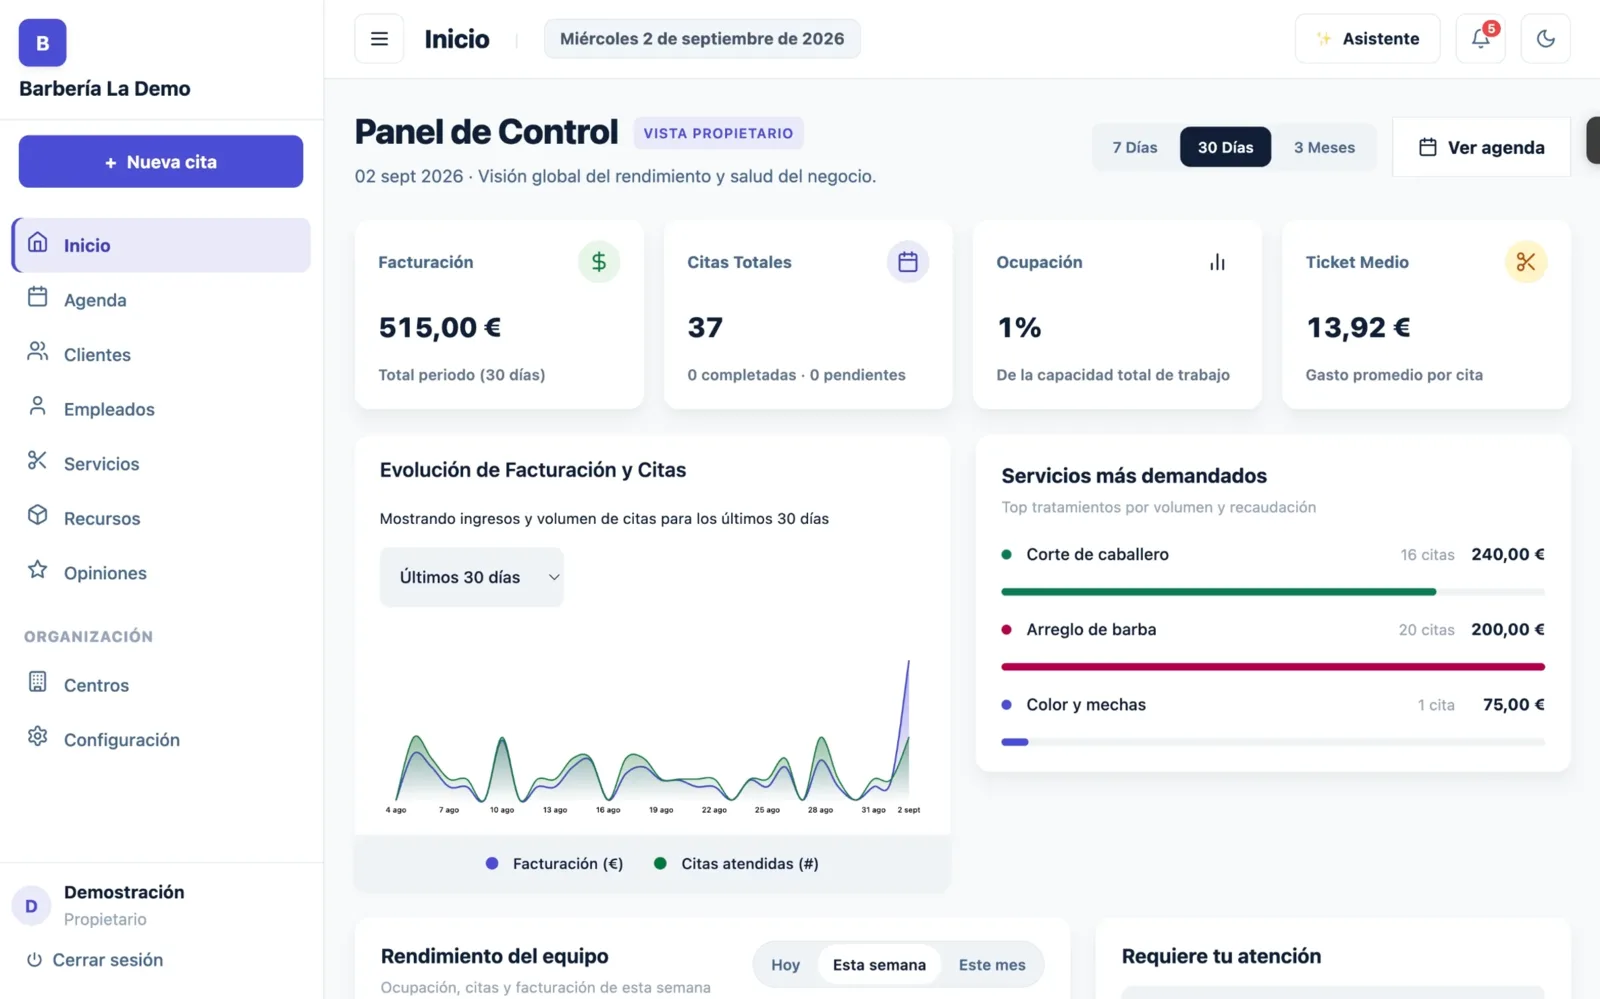Open the Asistente button
Image resolution: width=1600 pixels, height=999 pixels.
[1367, 39]
